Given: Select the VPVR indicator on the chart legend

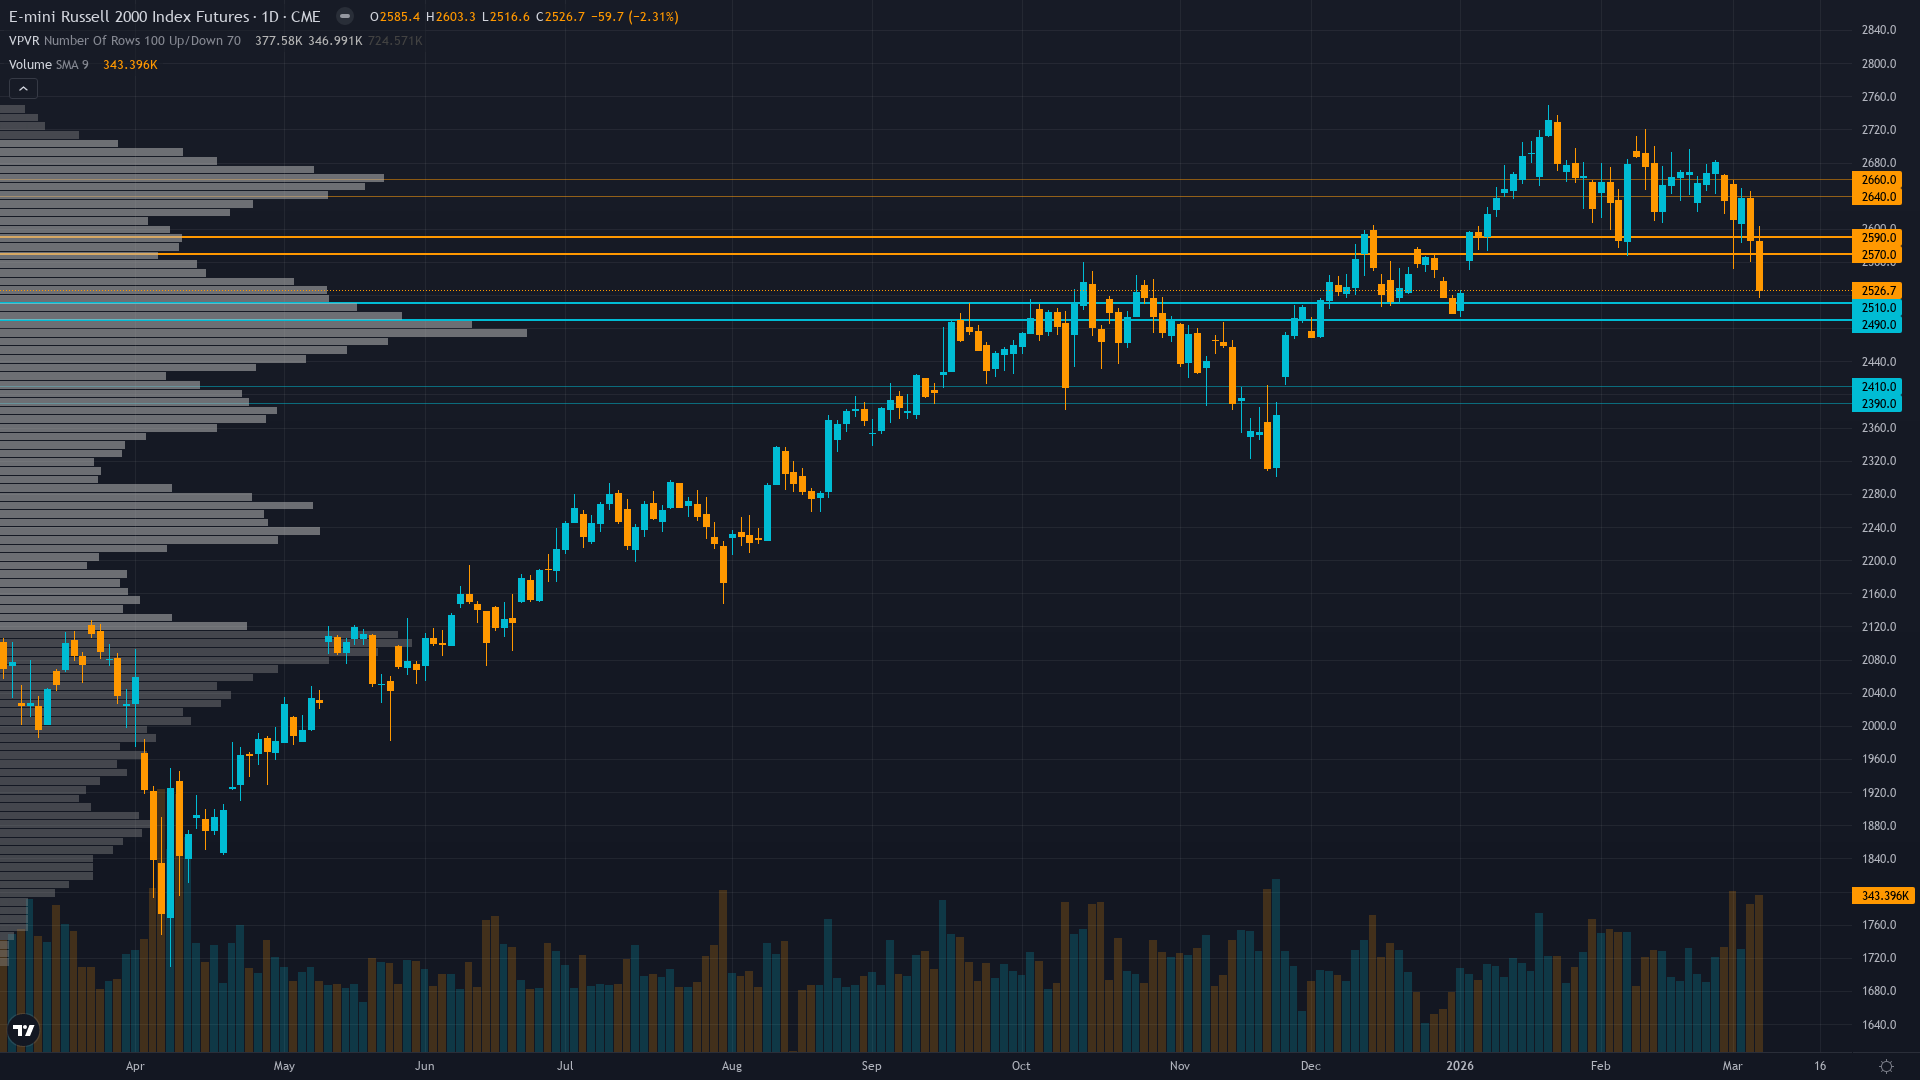Looking at the screenshot, I should click(x=22, y=40).
